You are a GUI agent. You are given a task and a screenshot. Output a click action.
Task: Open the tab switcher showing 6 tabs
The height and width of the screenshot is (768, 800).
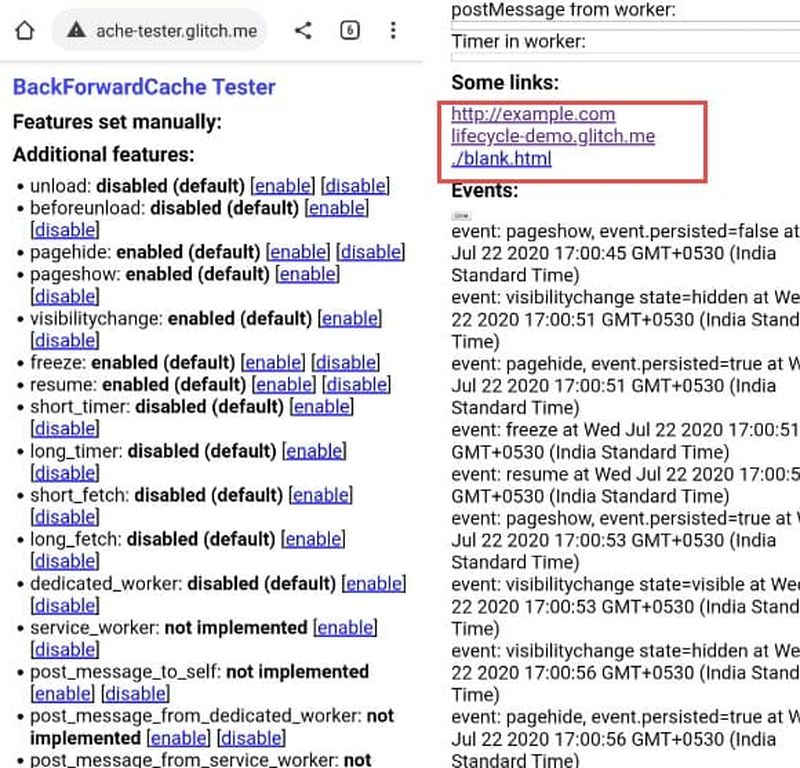coord(349,31)
